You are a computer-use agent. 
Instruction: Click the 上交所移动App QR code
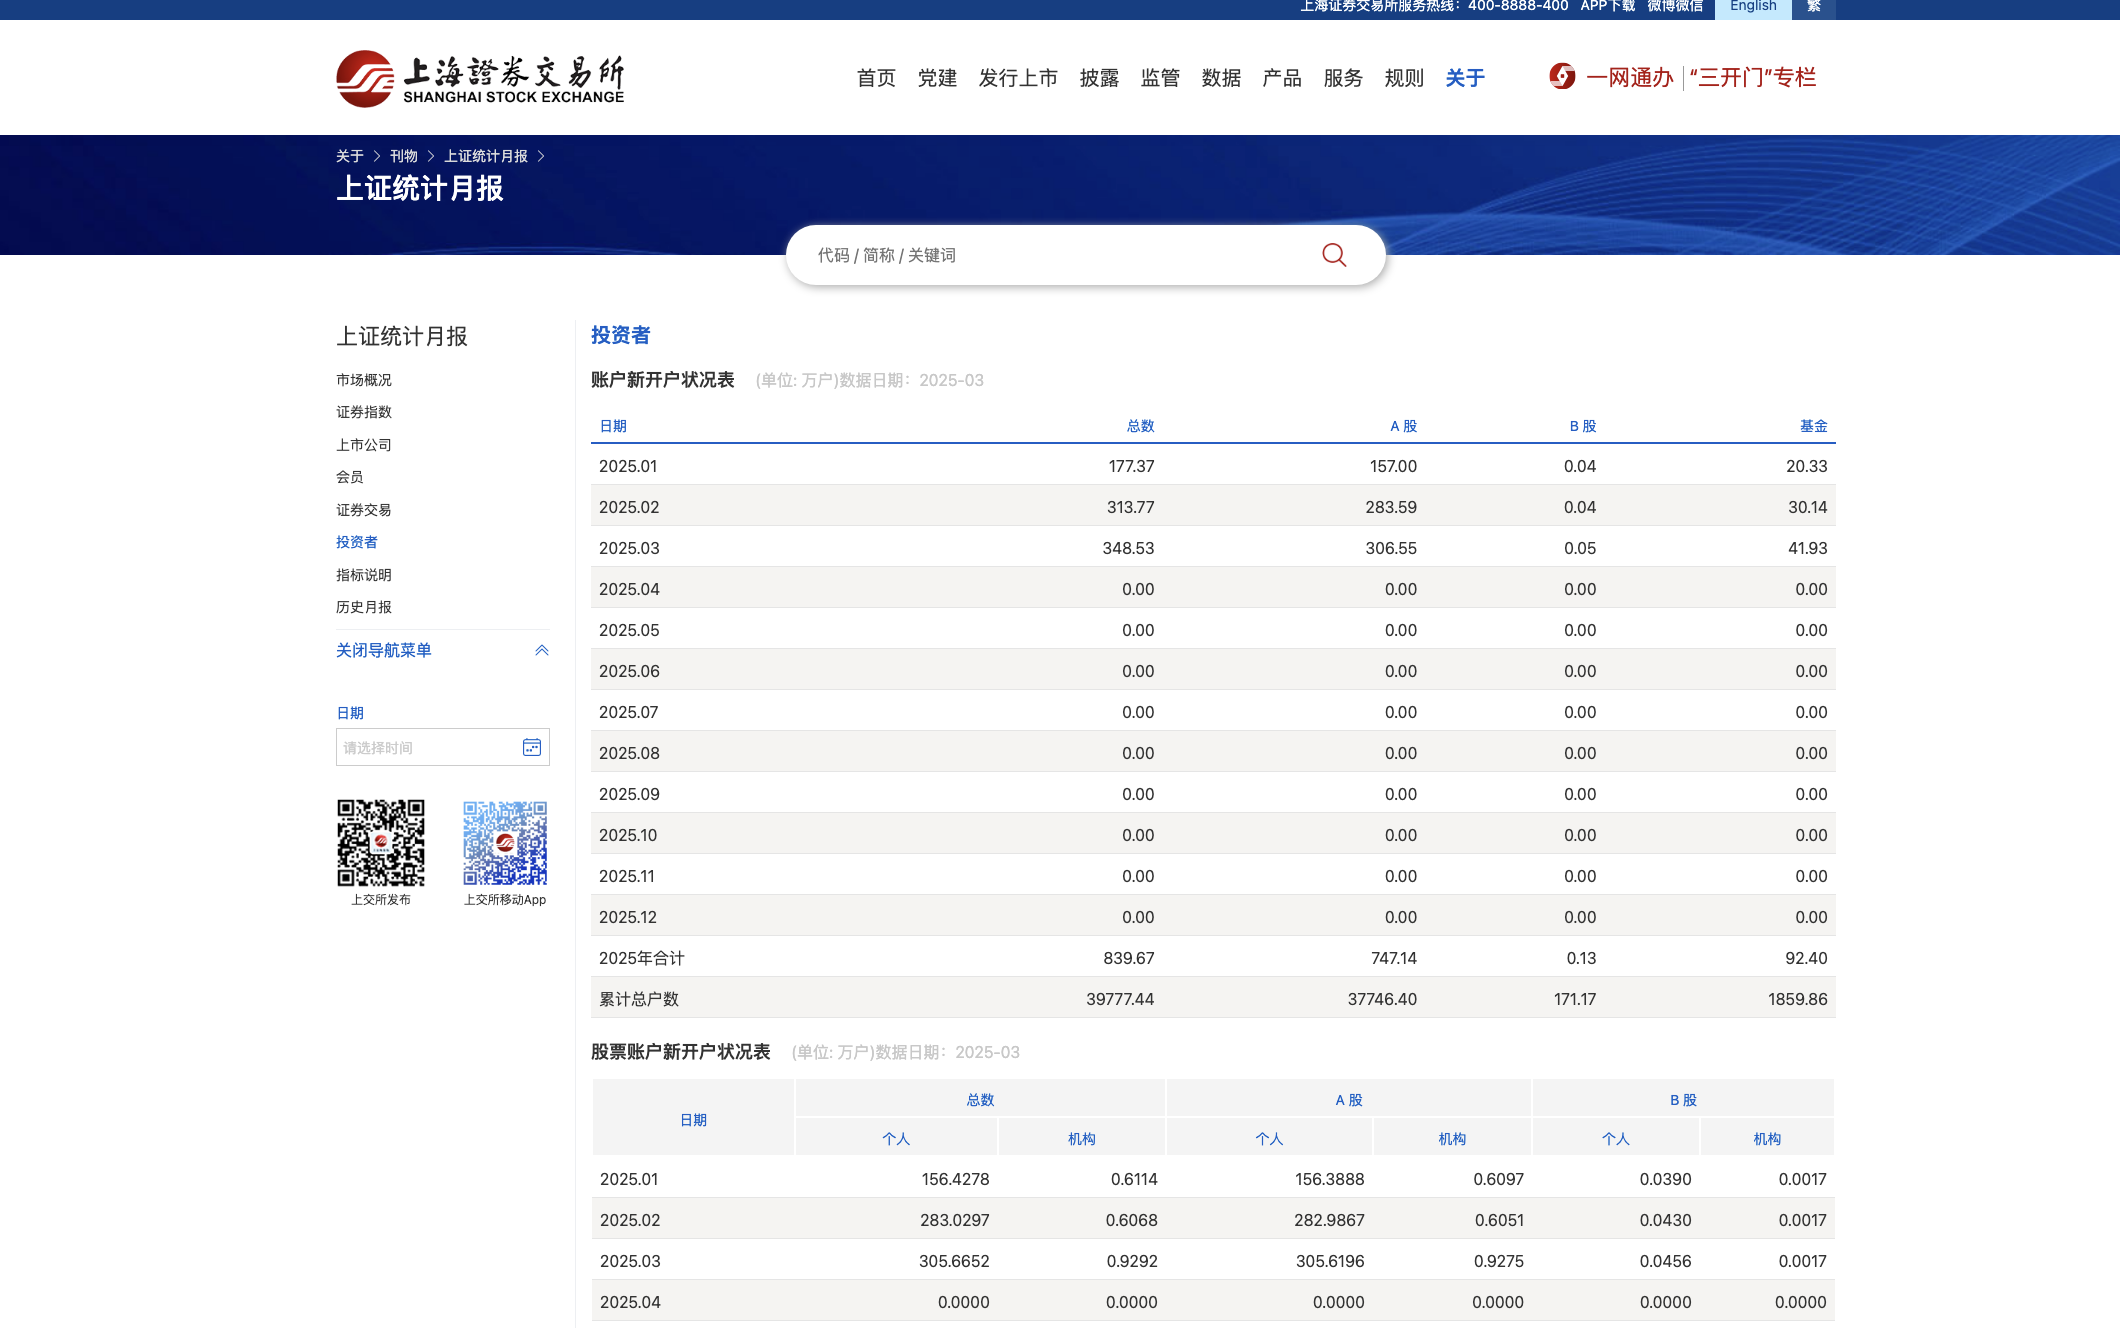point(505,843)
